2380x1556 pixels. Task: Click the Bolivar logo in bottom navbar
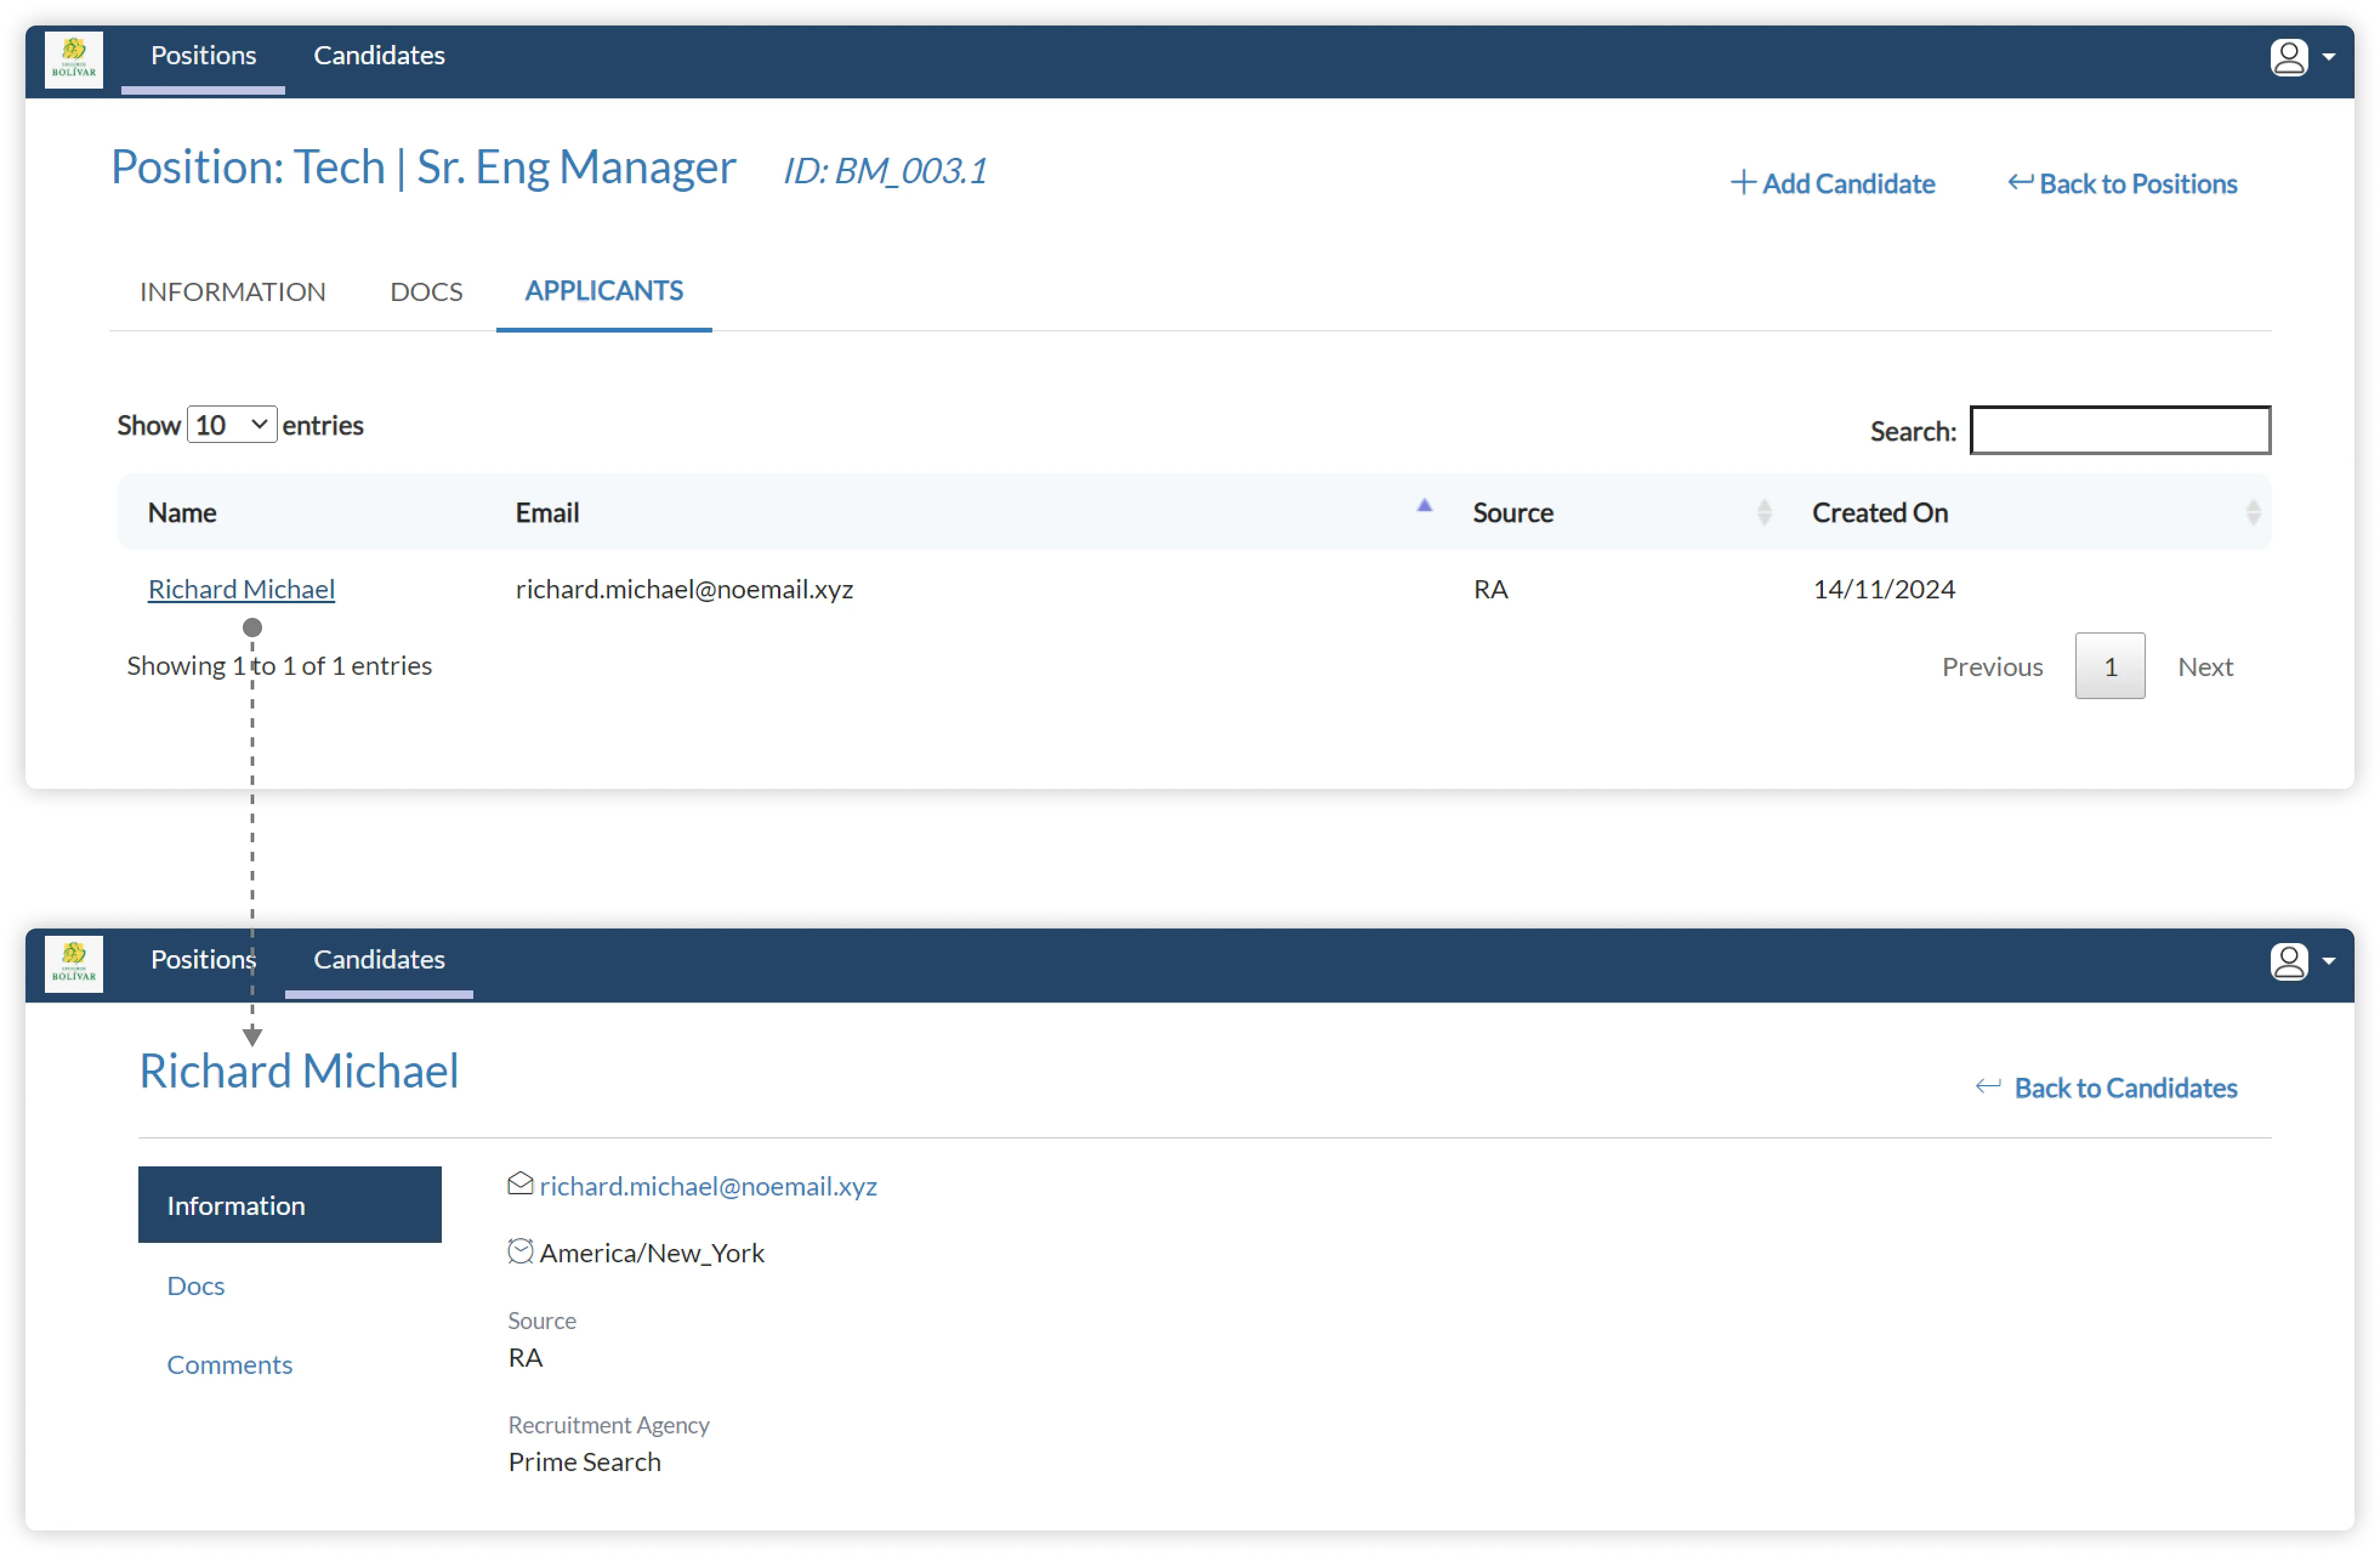coord(74,964)
